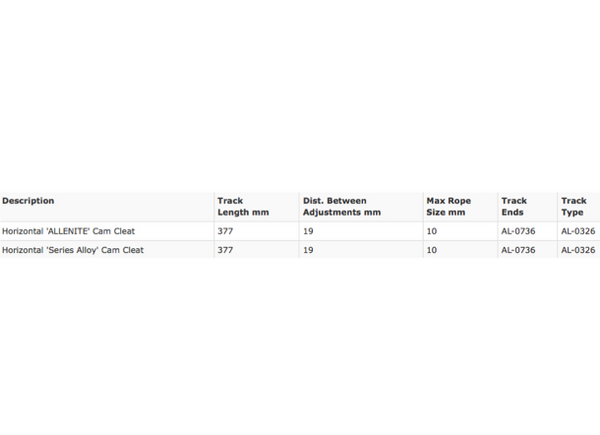
Task: Click AL-0736 in the Series Alloy row
Action: [x=518, y=250]
